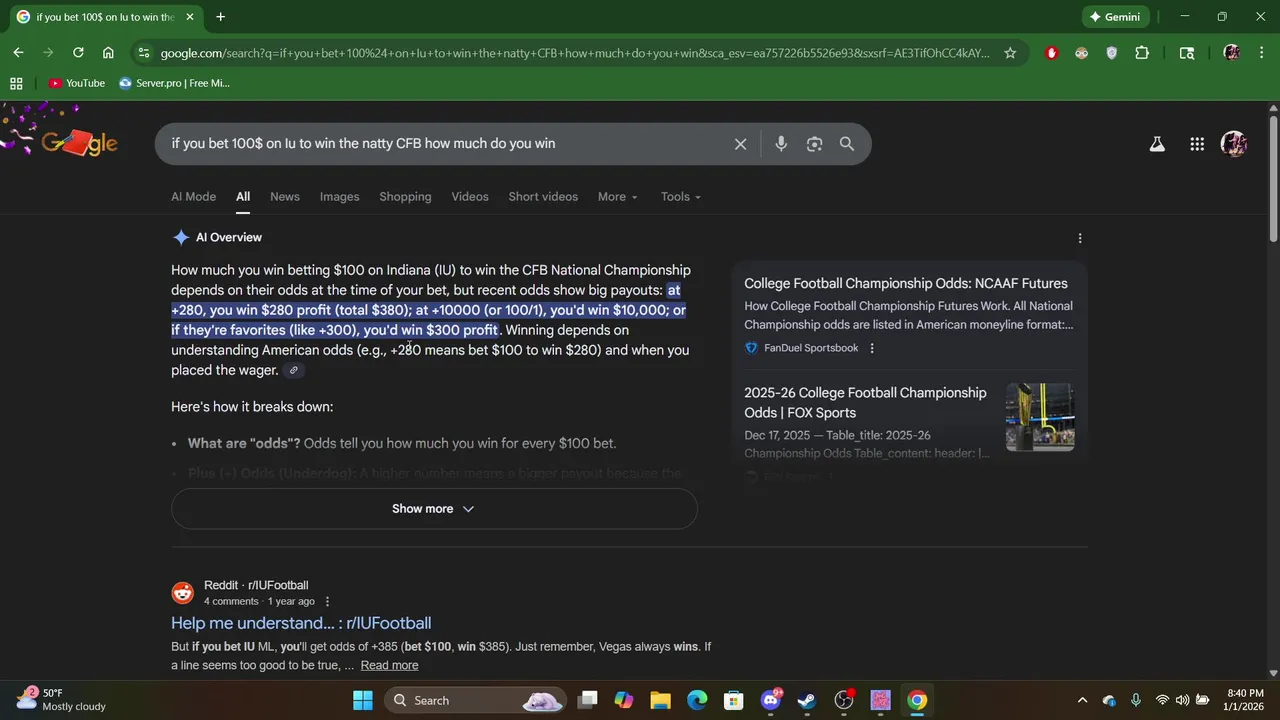1280x720 pixels.
Task: Close the Google search results tab
Action: 192,17
